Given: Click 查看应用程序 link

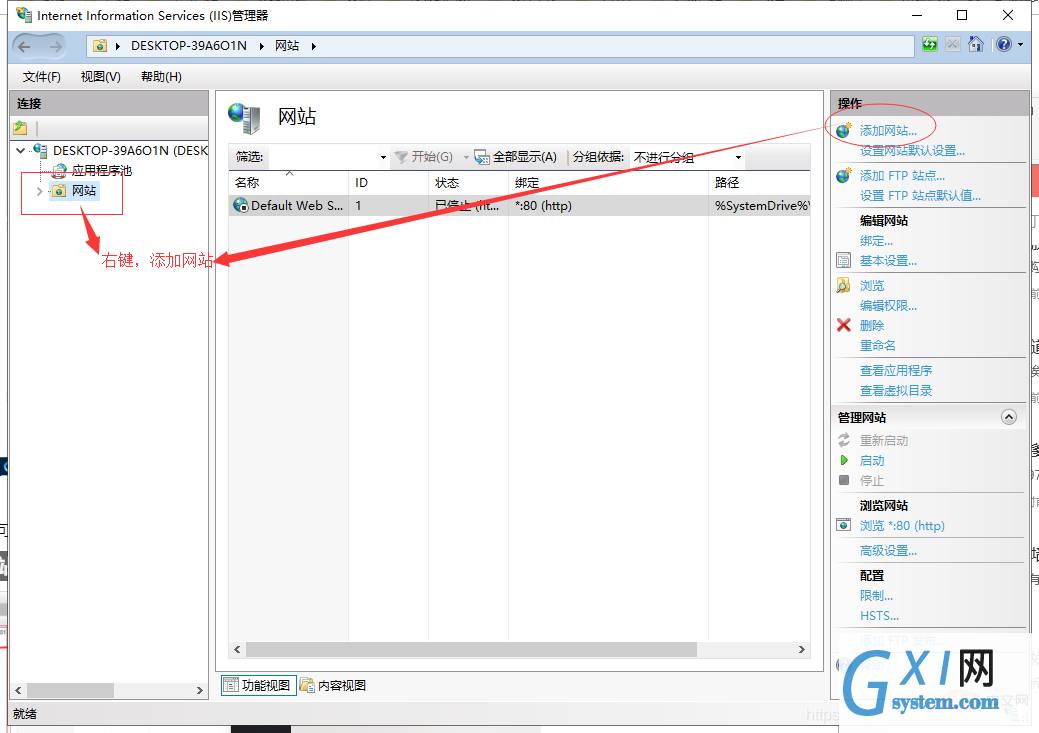Looking at the screenshot, I should pyautogui.click(x=896, y=370).
